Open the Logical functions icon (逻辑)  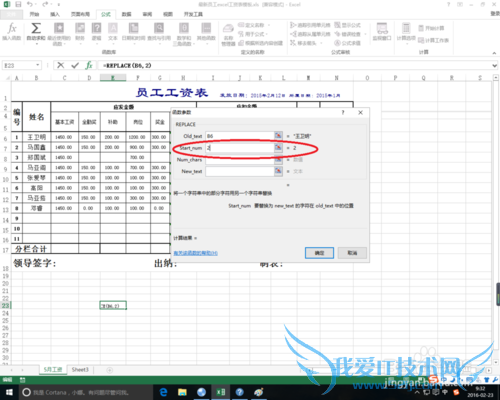pos(96,28)
